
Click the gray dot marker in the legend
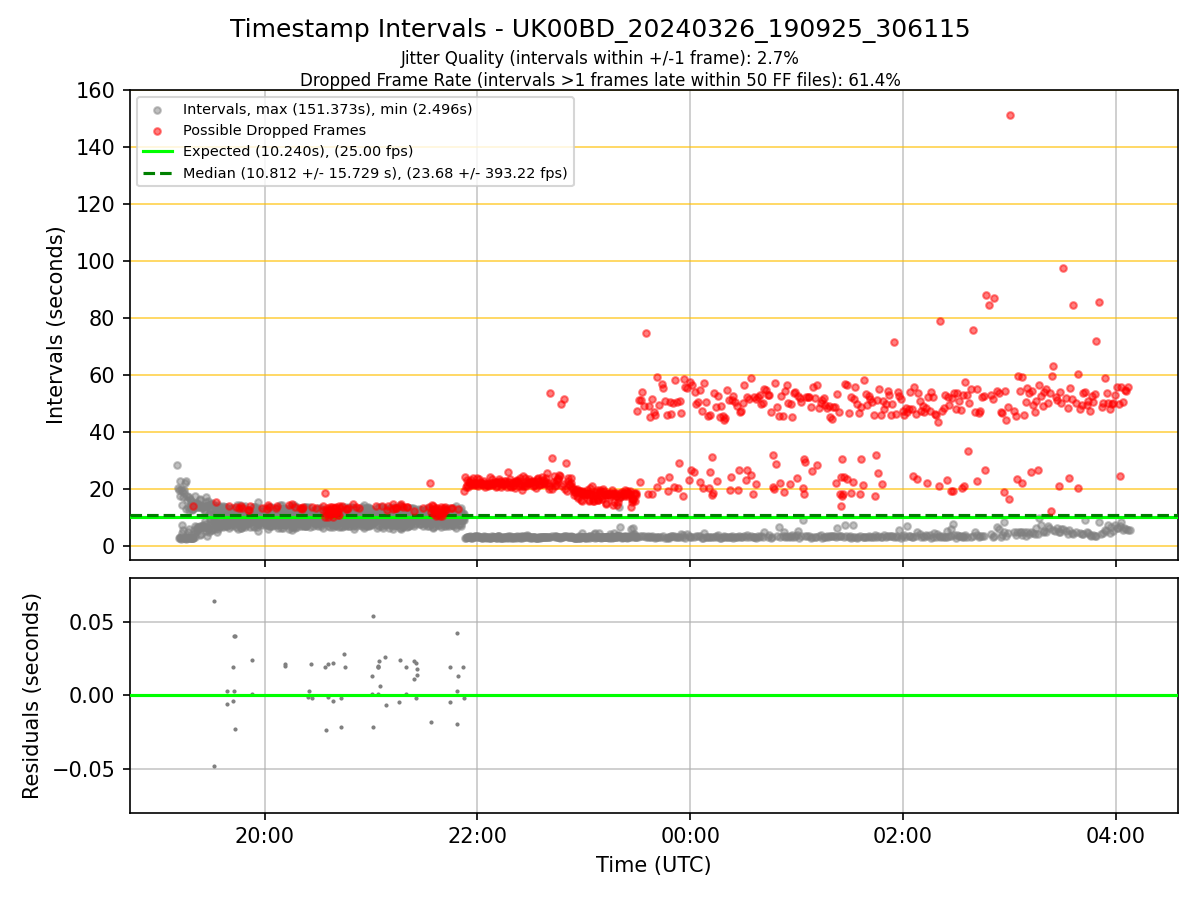coord(157,110)
